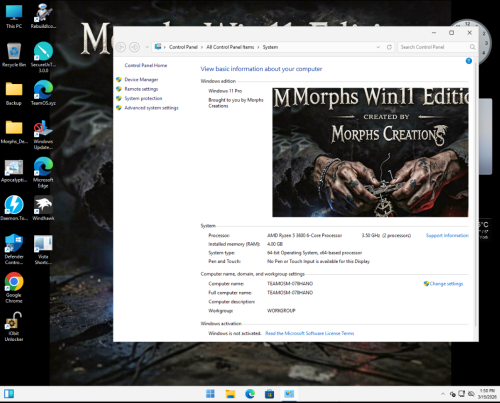
Task: Click the Search Control Panel field
Action: [437, 47]
